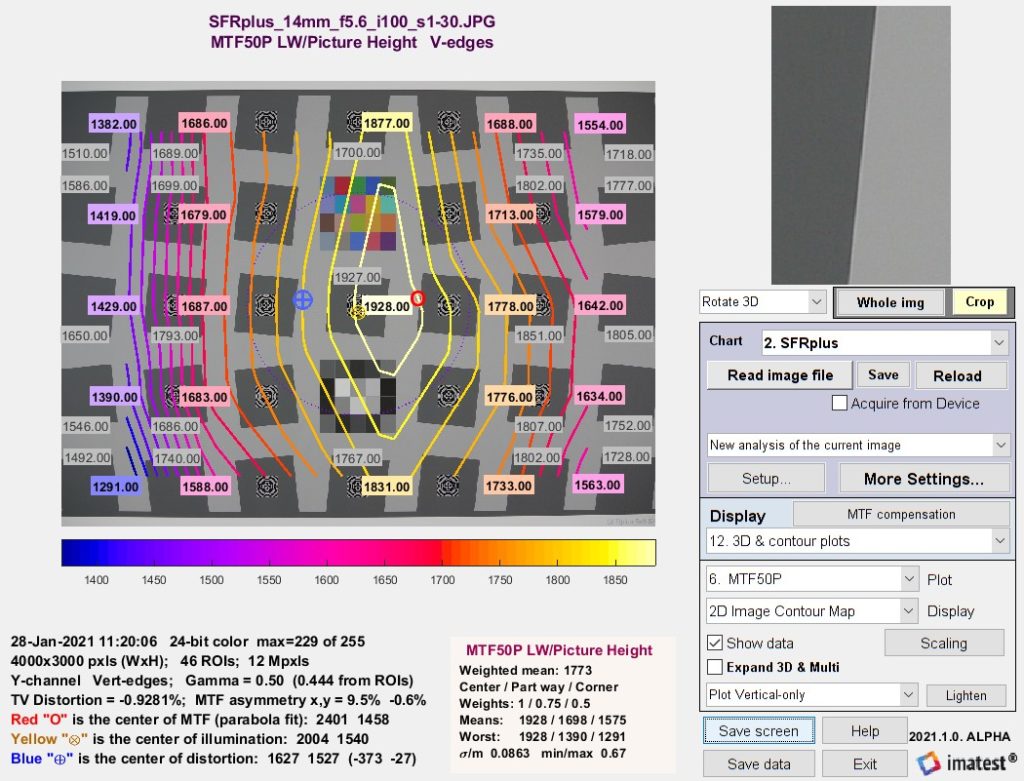Click the Read image file button

[778, 374]
